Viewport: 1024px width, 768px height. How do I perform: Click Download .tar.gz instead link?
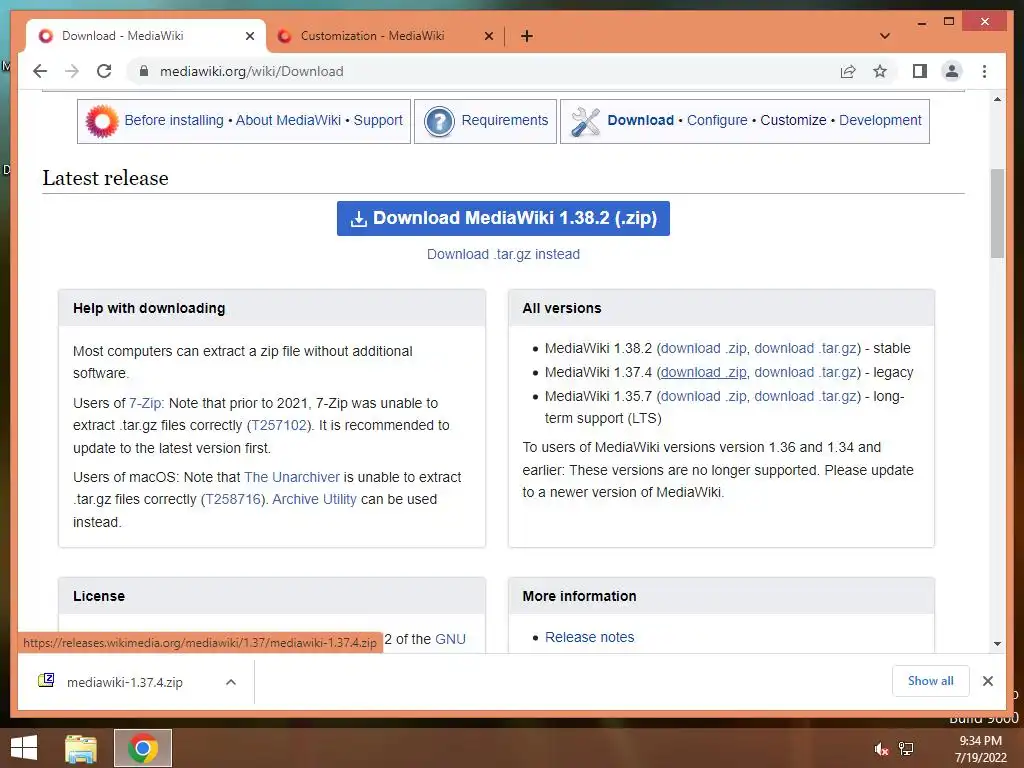point(504,254)
